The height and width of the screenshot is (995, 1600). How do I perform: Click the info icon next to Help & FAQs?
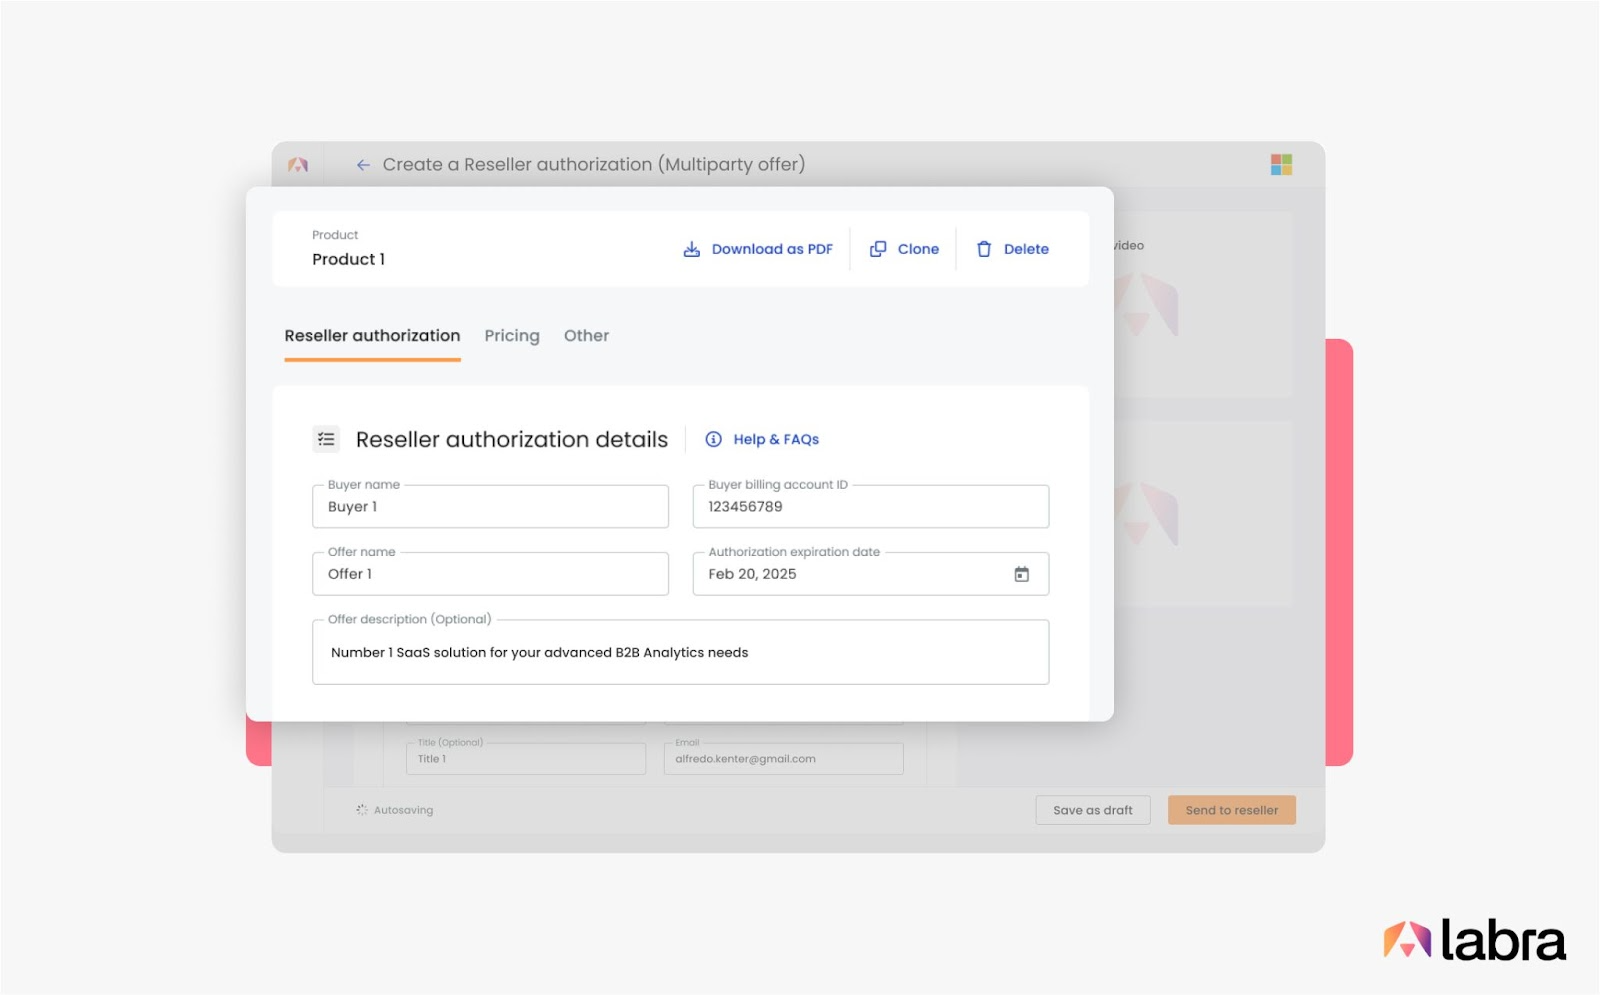click(x=714, y=439)
